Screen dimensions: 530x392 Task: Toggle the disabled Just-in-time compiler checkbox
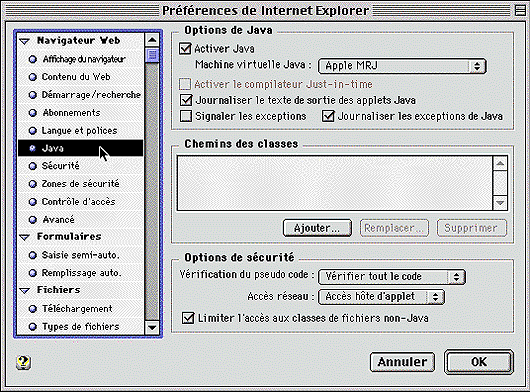click(x=185, y=84)
